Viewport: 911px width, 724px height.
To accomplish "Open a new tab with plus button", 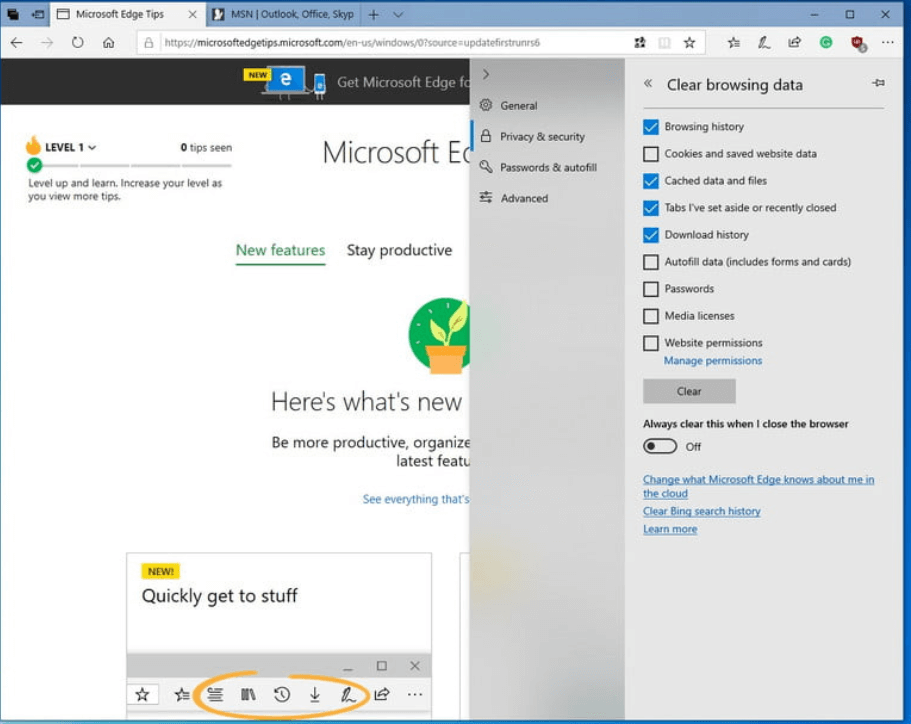I will [374, 15].
